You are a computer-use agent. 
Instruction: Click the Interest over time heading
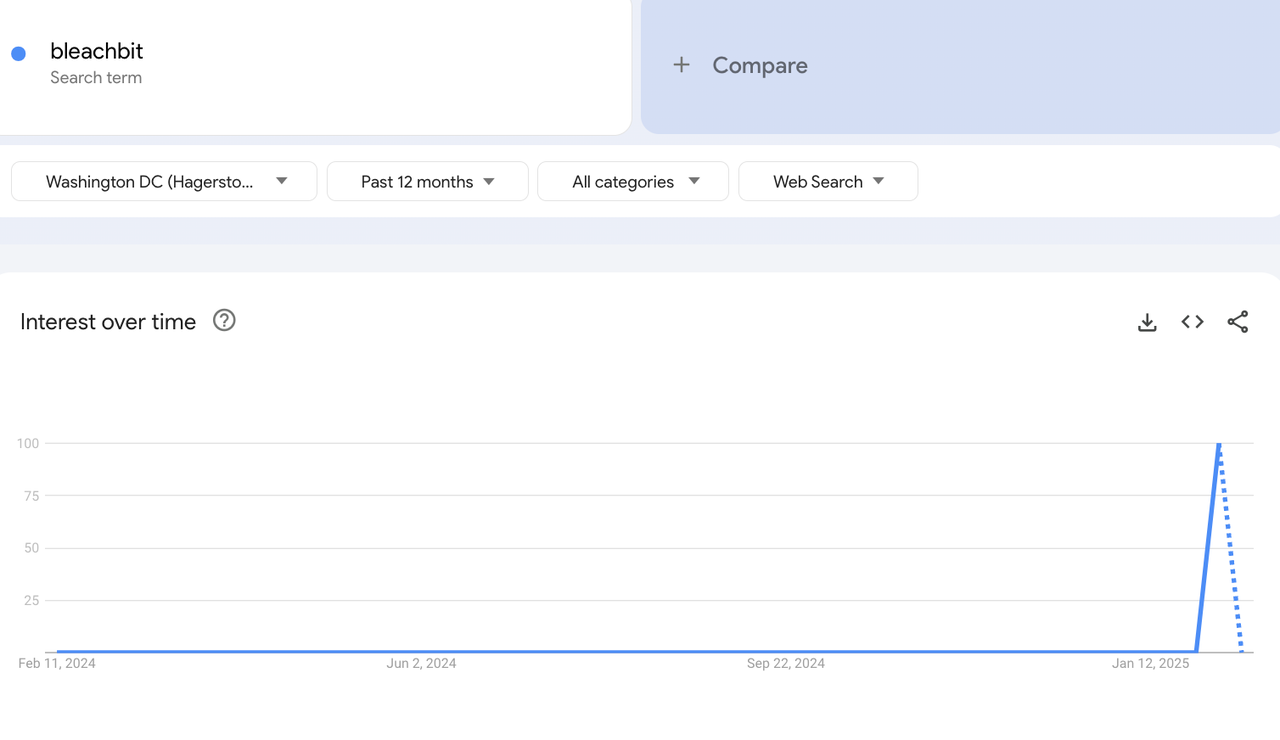(x=108, y=322)
